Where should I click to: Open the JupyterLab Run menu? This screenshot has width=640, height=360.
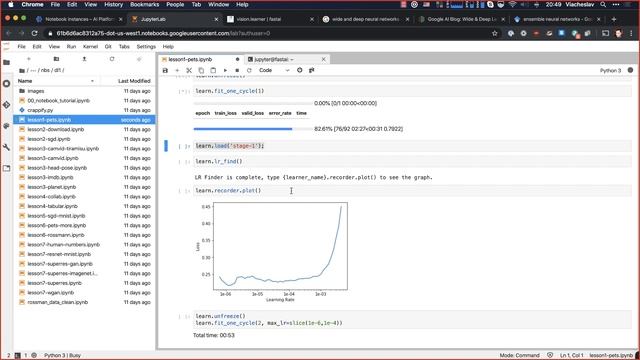tap(71, 47)
